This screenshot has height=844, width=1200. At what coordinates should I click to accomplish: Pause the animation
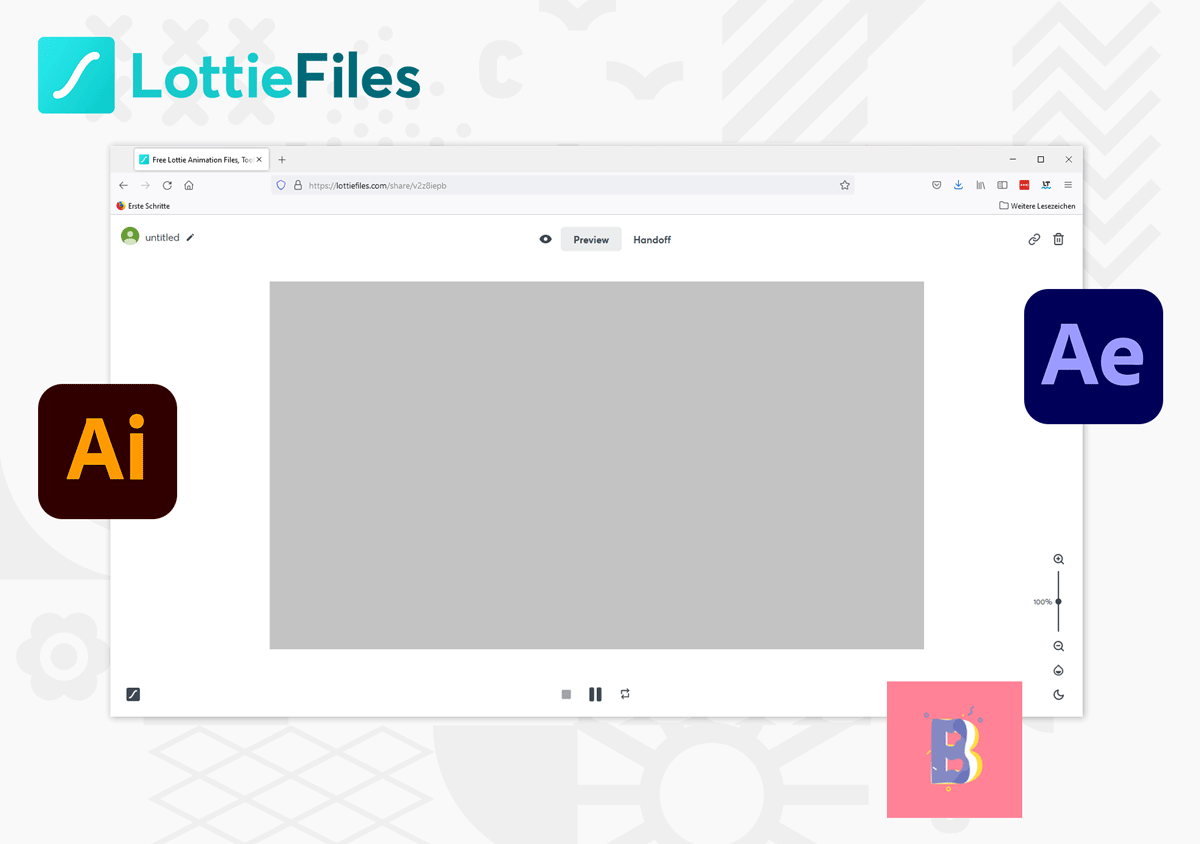[595, 694]
